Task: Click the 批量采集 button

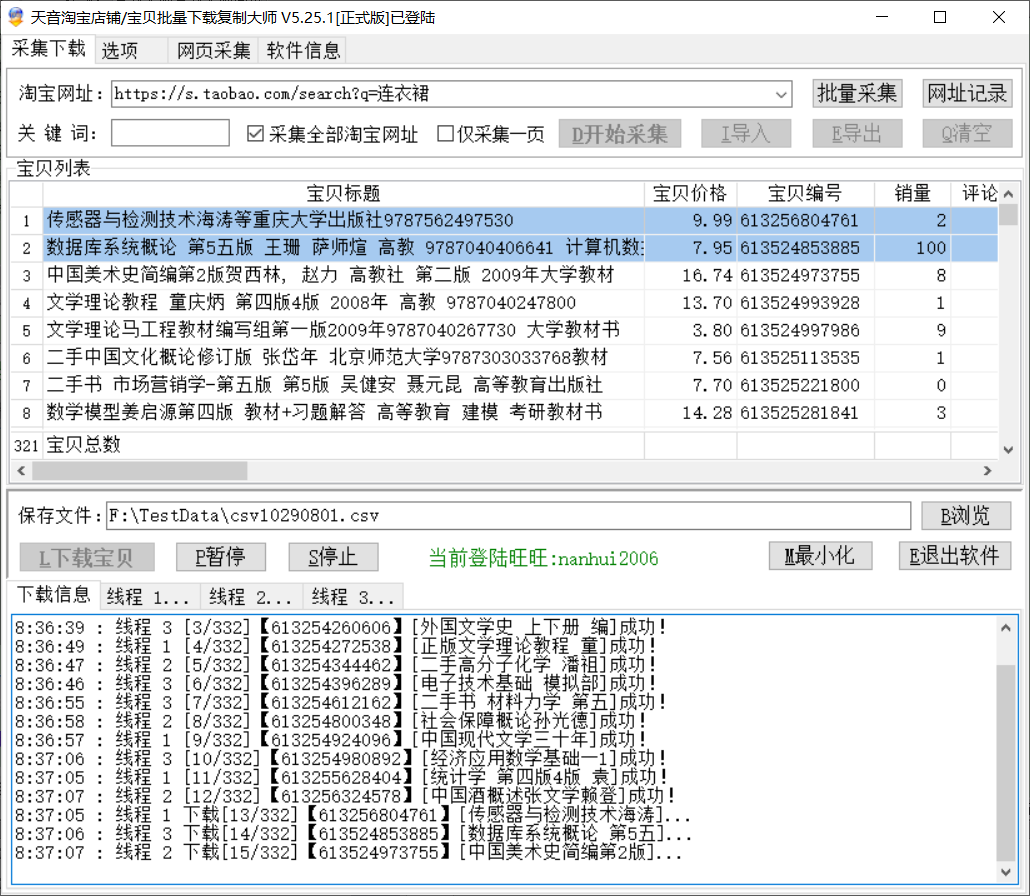Action: click(x=857, y=94)
